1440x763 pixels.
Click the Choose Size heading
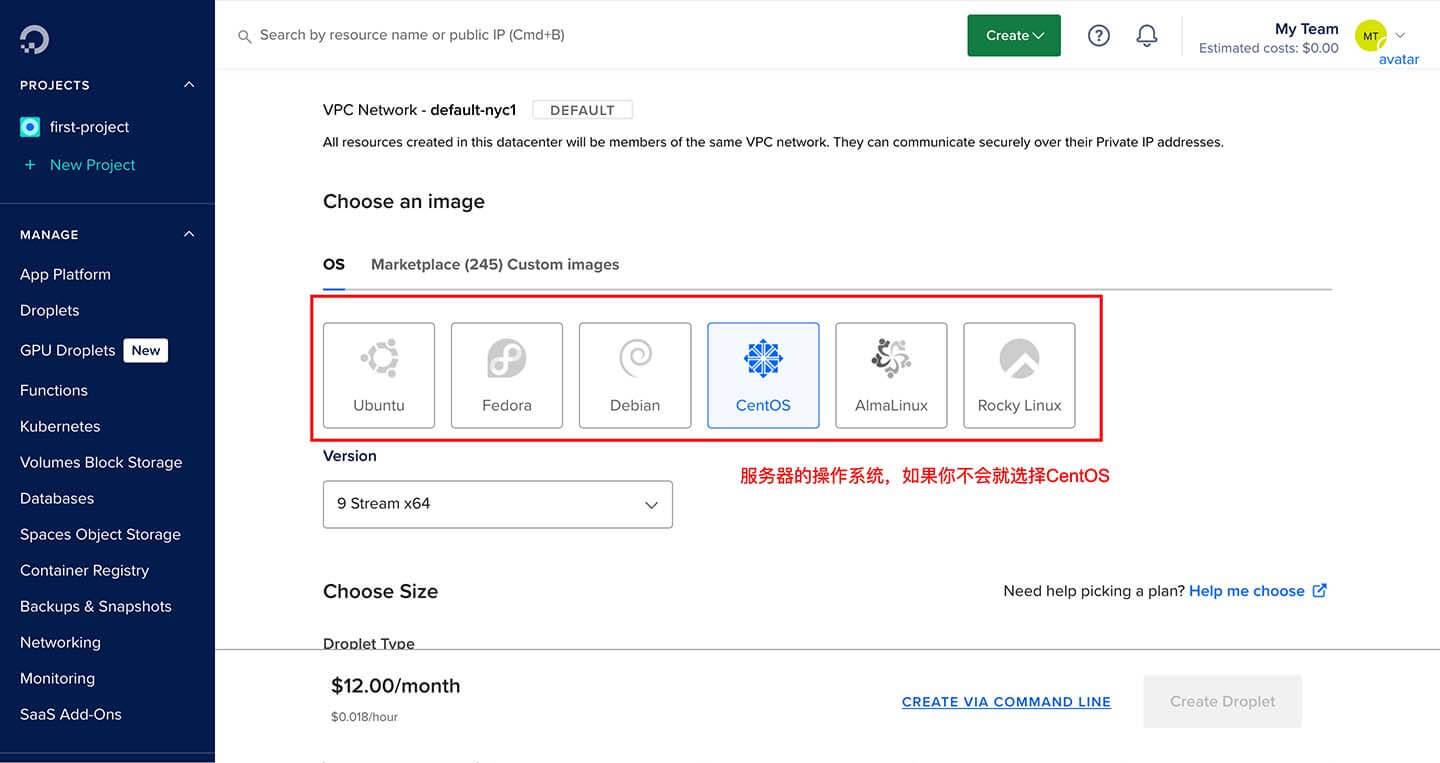click(380, 591)
